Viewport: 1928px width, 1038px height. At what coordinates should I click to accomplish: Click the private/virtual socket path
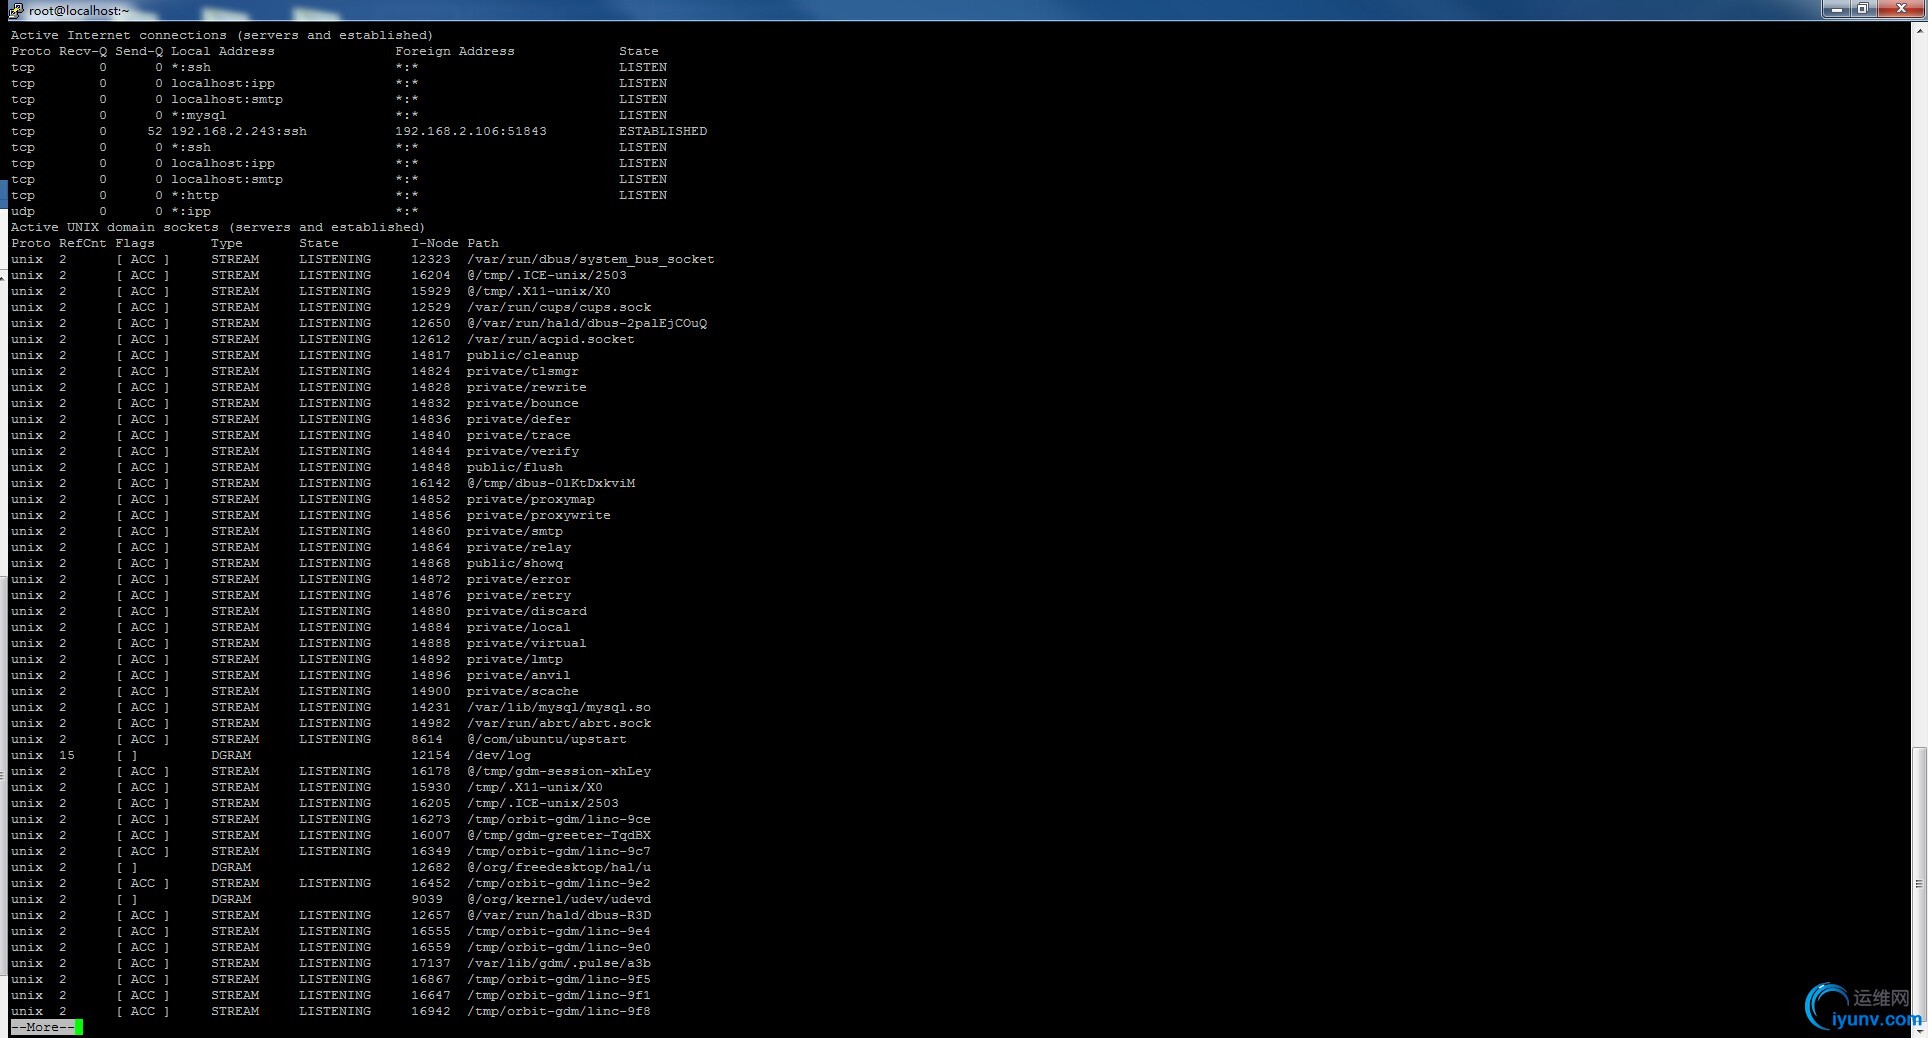tap(527, 643)
